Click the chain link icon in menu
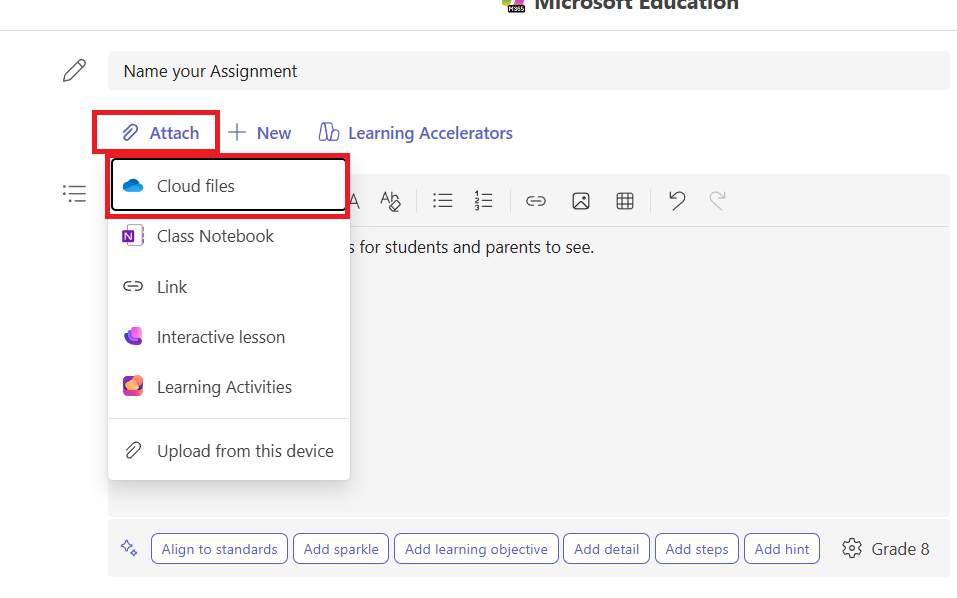Viewport: 957px width, 598px height. point(132,286)
